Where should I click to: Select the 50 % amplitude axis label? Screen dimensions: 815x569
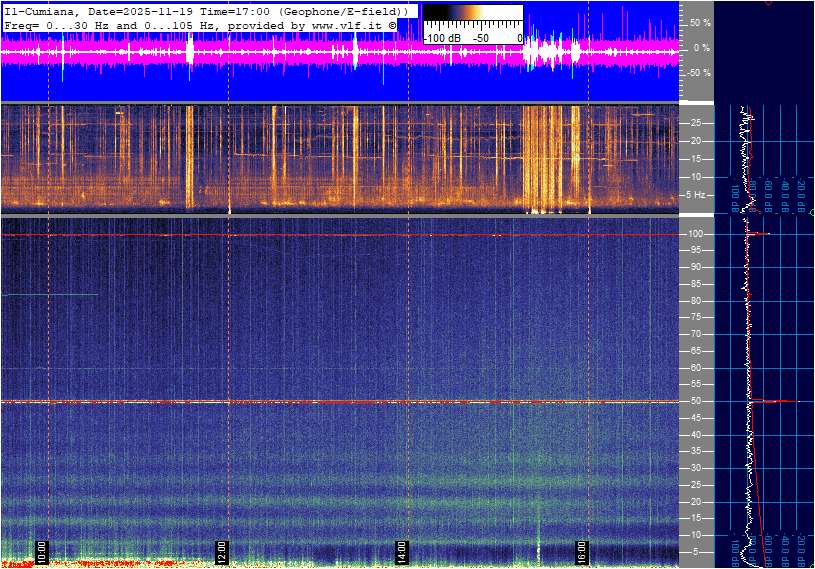pos(698,22)
